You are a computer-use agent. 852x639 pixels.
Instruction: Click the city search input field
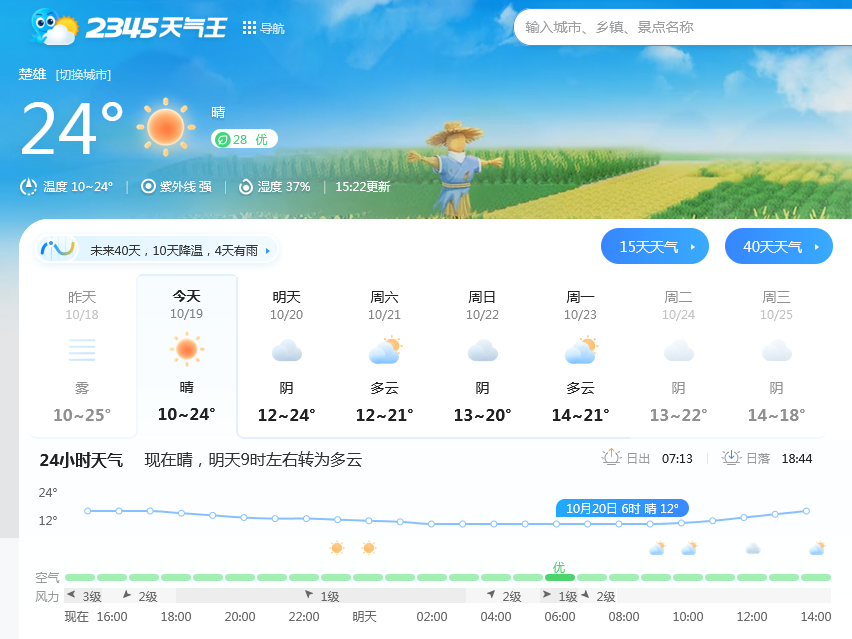point(680,27)
